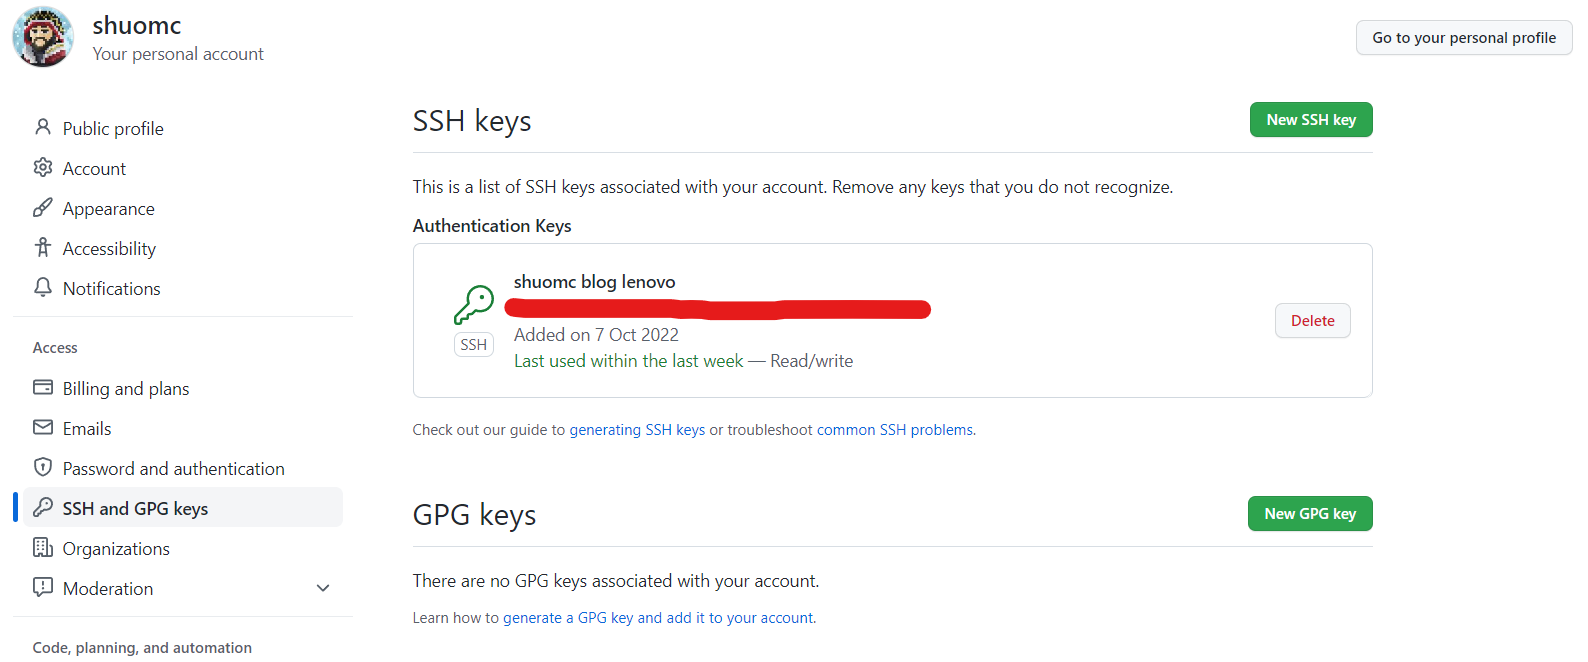Image resolution: width=1588 pixels, height=662 pixels.
Task: Click the Notifications bell icon
Action: tap(42, 288)
